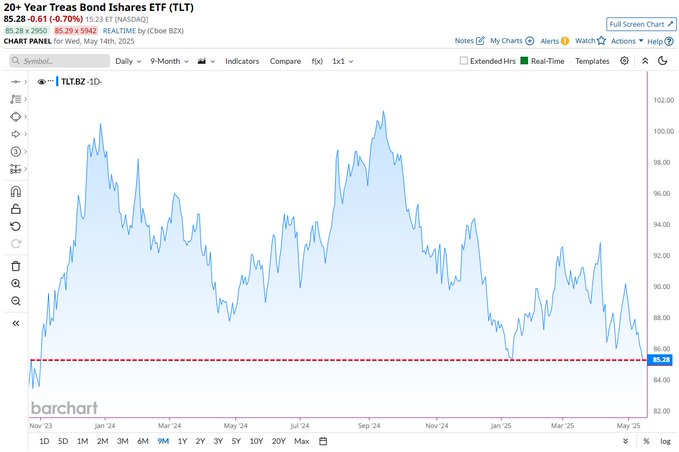Open chart settings gear icon
Screen dimensions: 679x452
[x=624, y=61]
